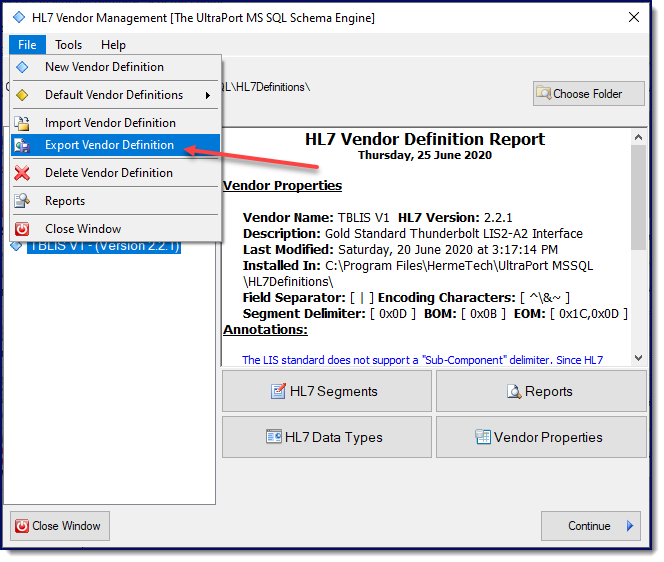Click the Reports button below the report

[541, 391]
